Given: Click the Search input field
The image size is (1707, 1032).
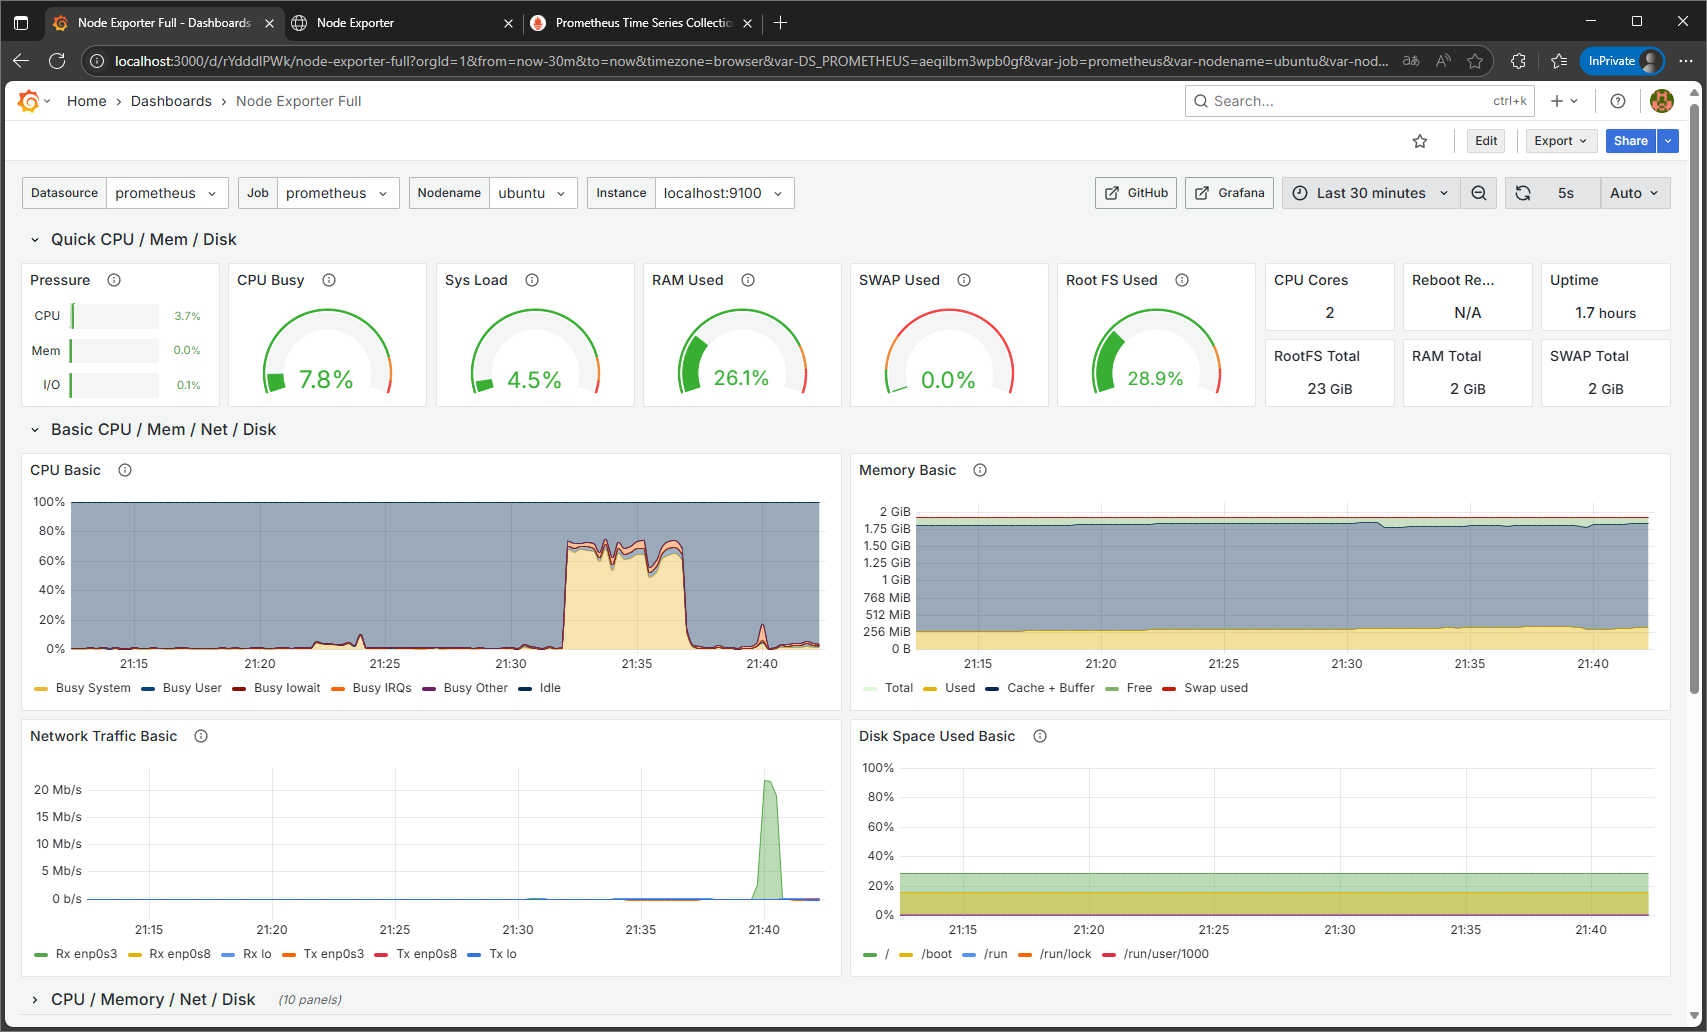Looking at the screenshot, I should (1360, 101).
